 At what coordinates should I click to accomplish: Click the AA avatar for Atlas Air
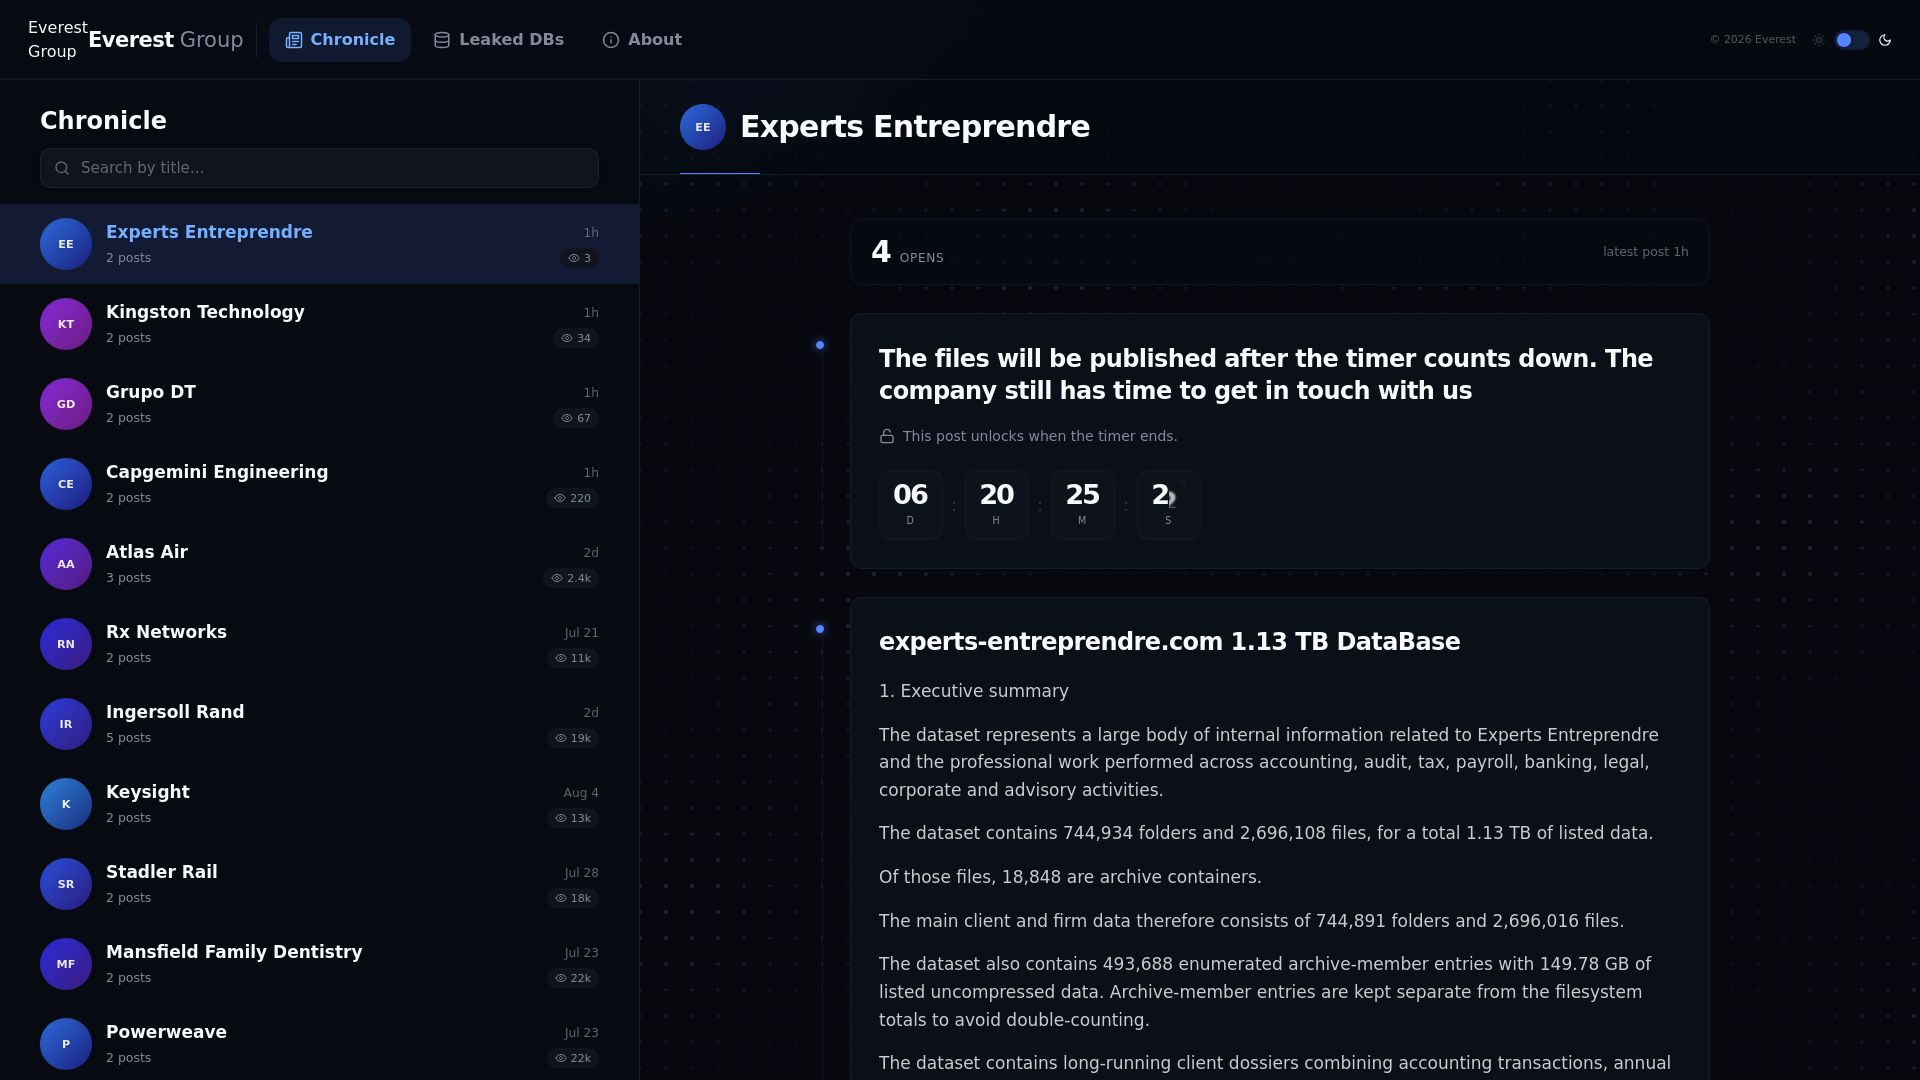pos(66,564)
